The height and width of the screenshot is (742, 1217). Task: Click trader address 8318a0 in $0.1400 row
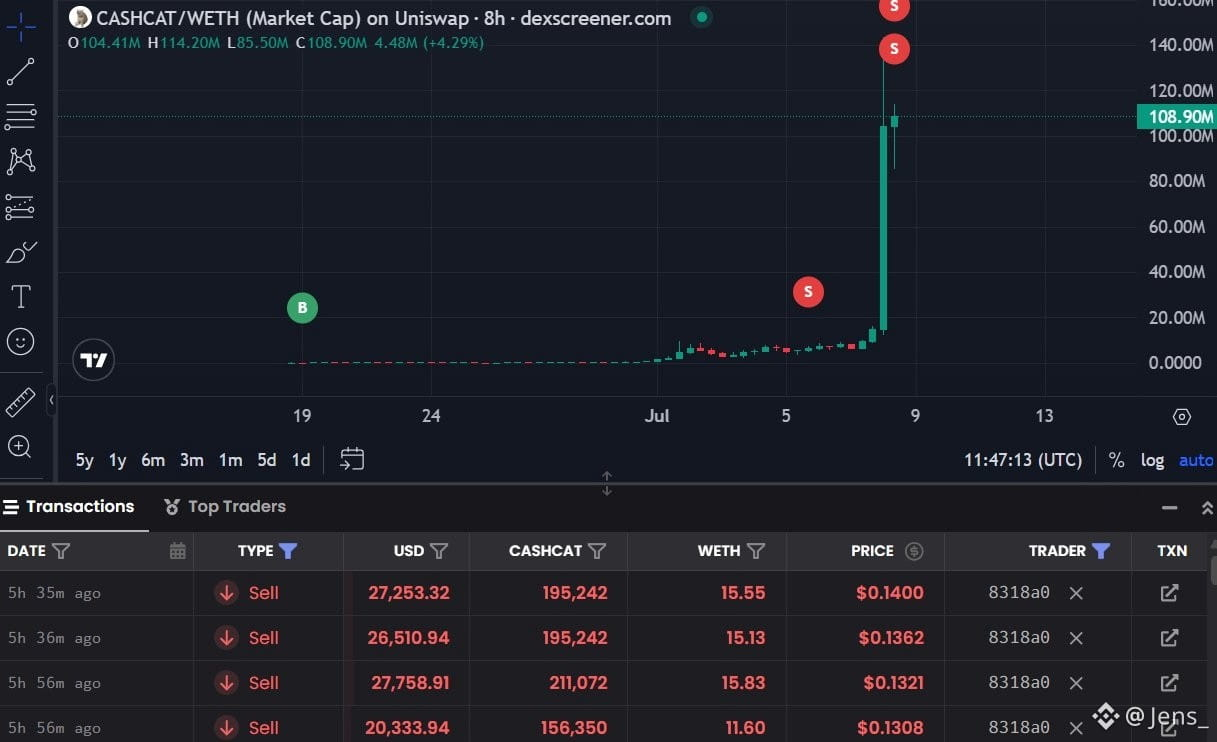[x=1019, y=593]
